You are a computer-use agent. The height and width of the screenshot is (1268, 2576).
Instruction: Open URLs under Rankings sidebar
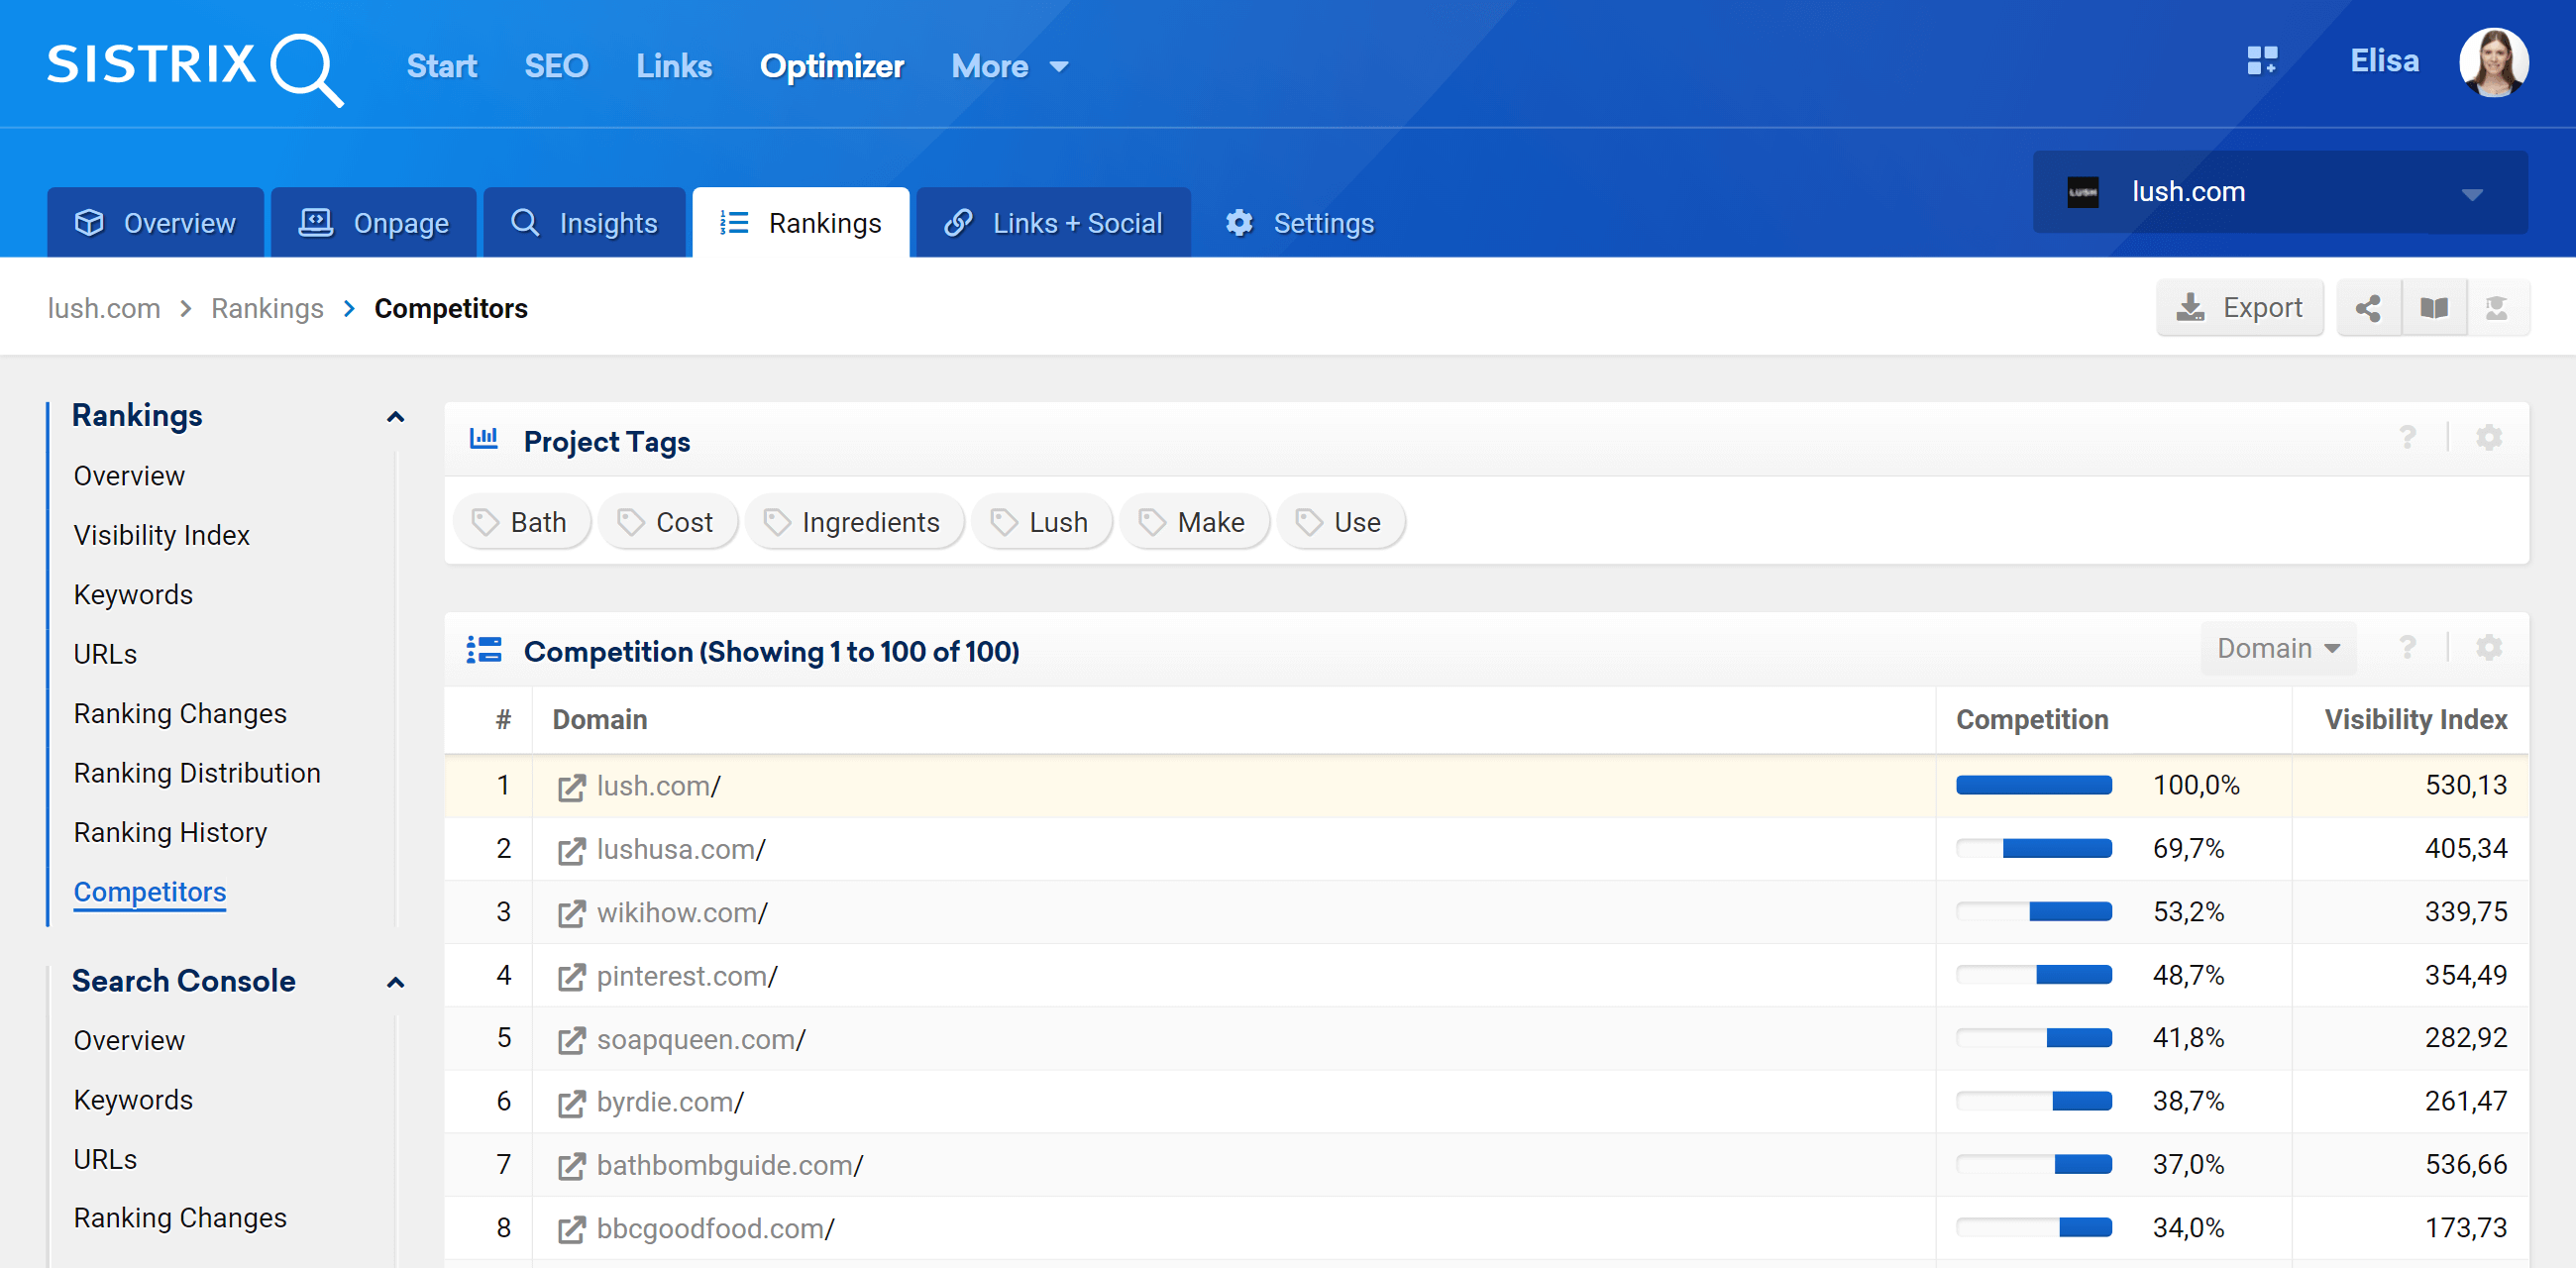click(105, 655)
